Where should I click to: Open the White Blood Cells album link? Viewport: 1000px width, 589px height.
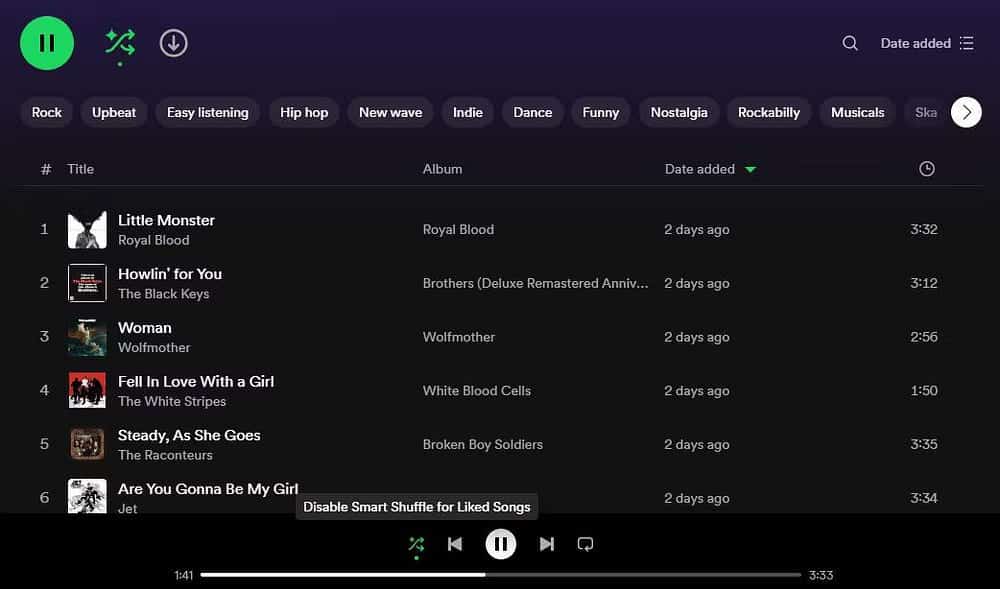coord(476,390)
